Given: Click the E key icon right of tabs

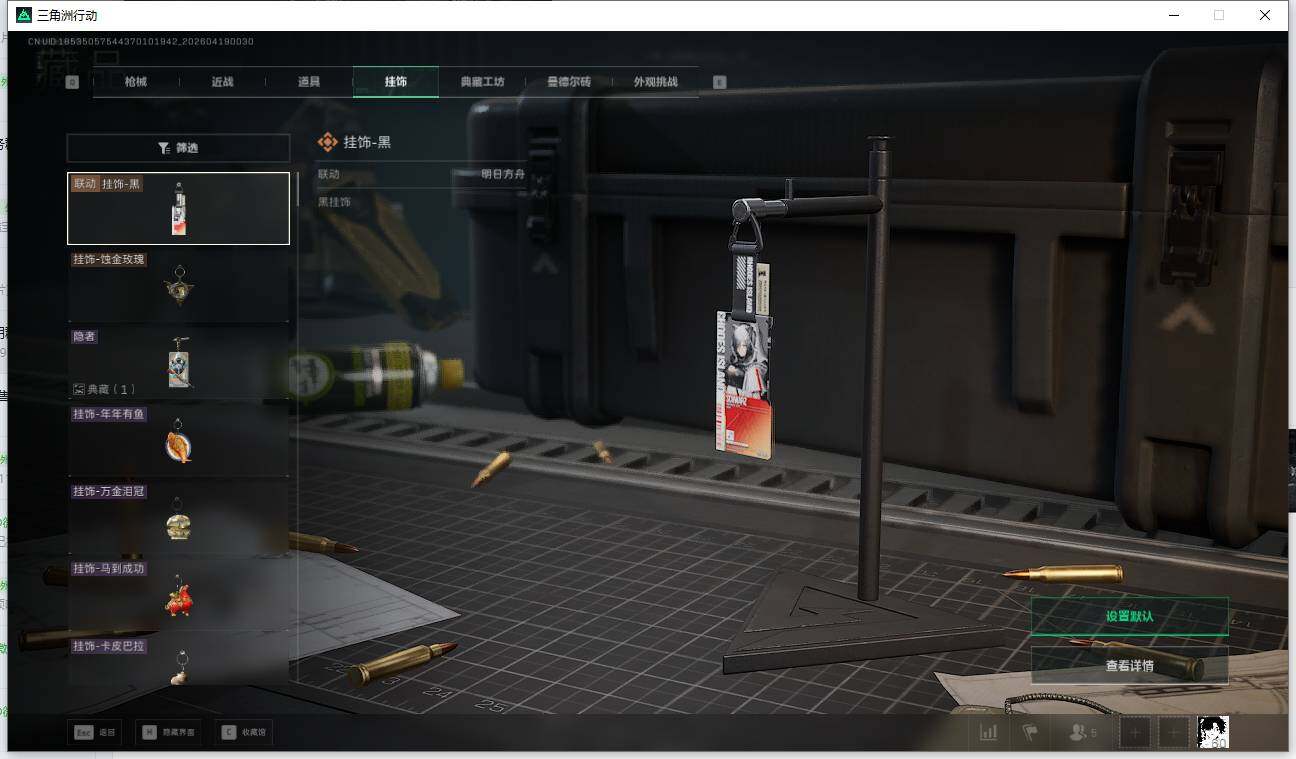Looking at the screenshot, I should click(x=719, y=82).
